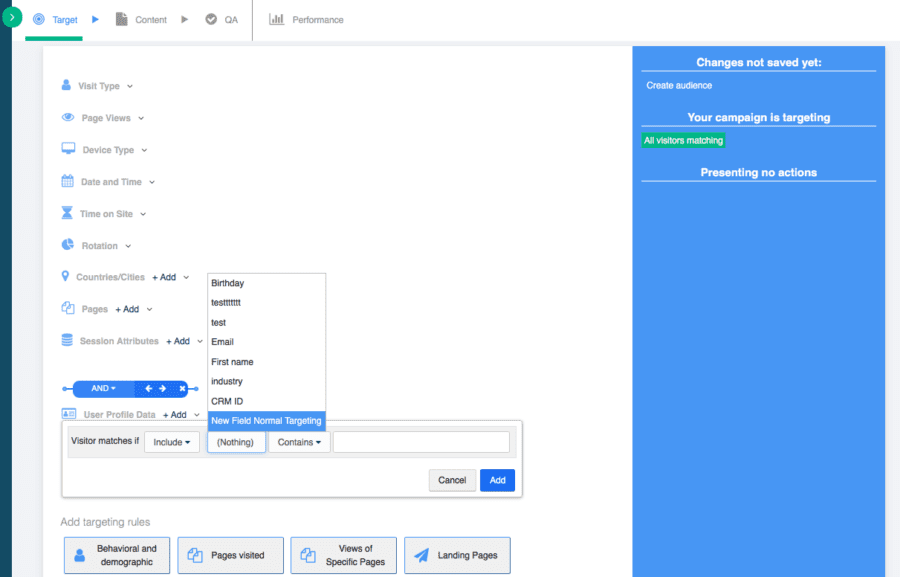Image resolution: width=900 pixels, height=577 pixels.
Task: Open the Contains condition dropdown
Action: (x=299, y=442)
